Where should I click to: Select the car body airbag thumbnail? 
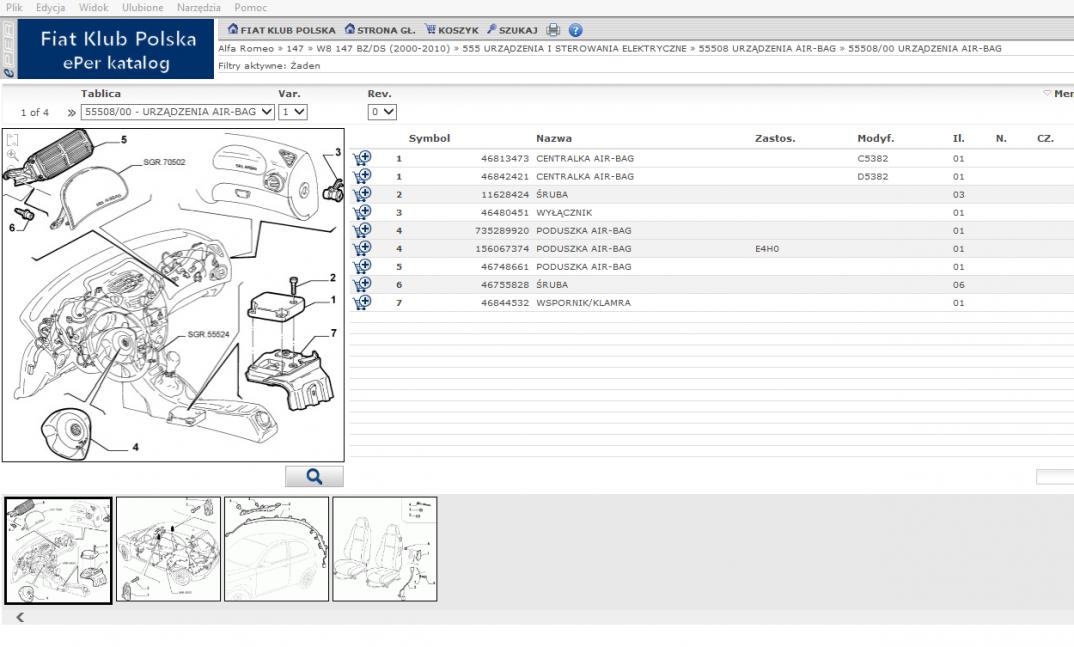click(x=276, y=549)
